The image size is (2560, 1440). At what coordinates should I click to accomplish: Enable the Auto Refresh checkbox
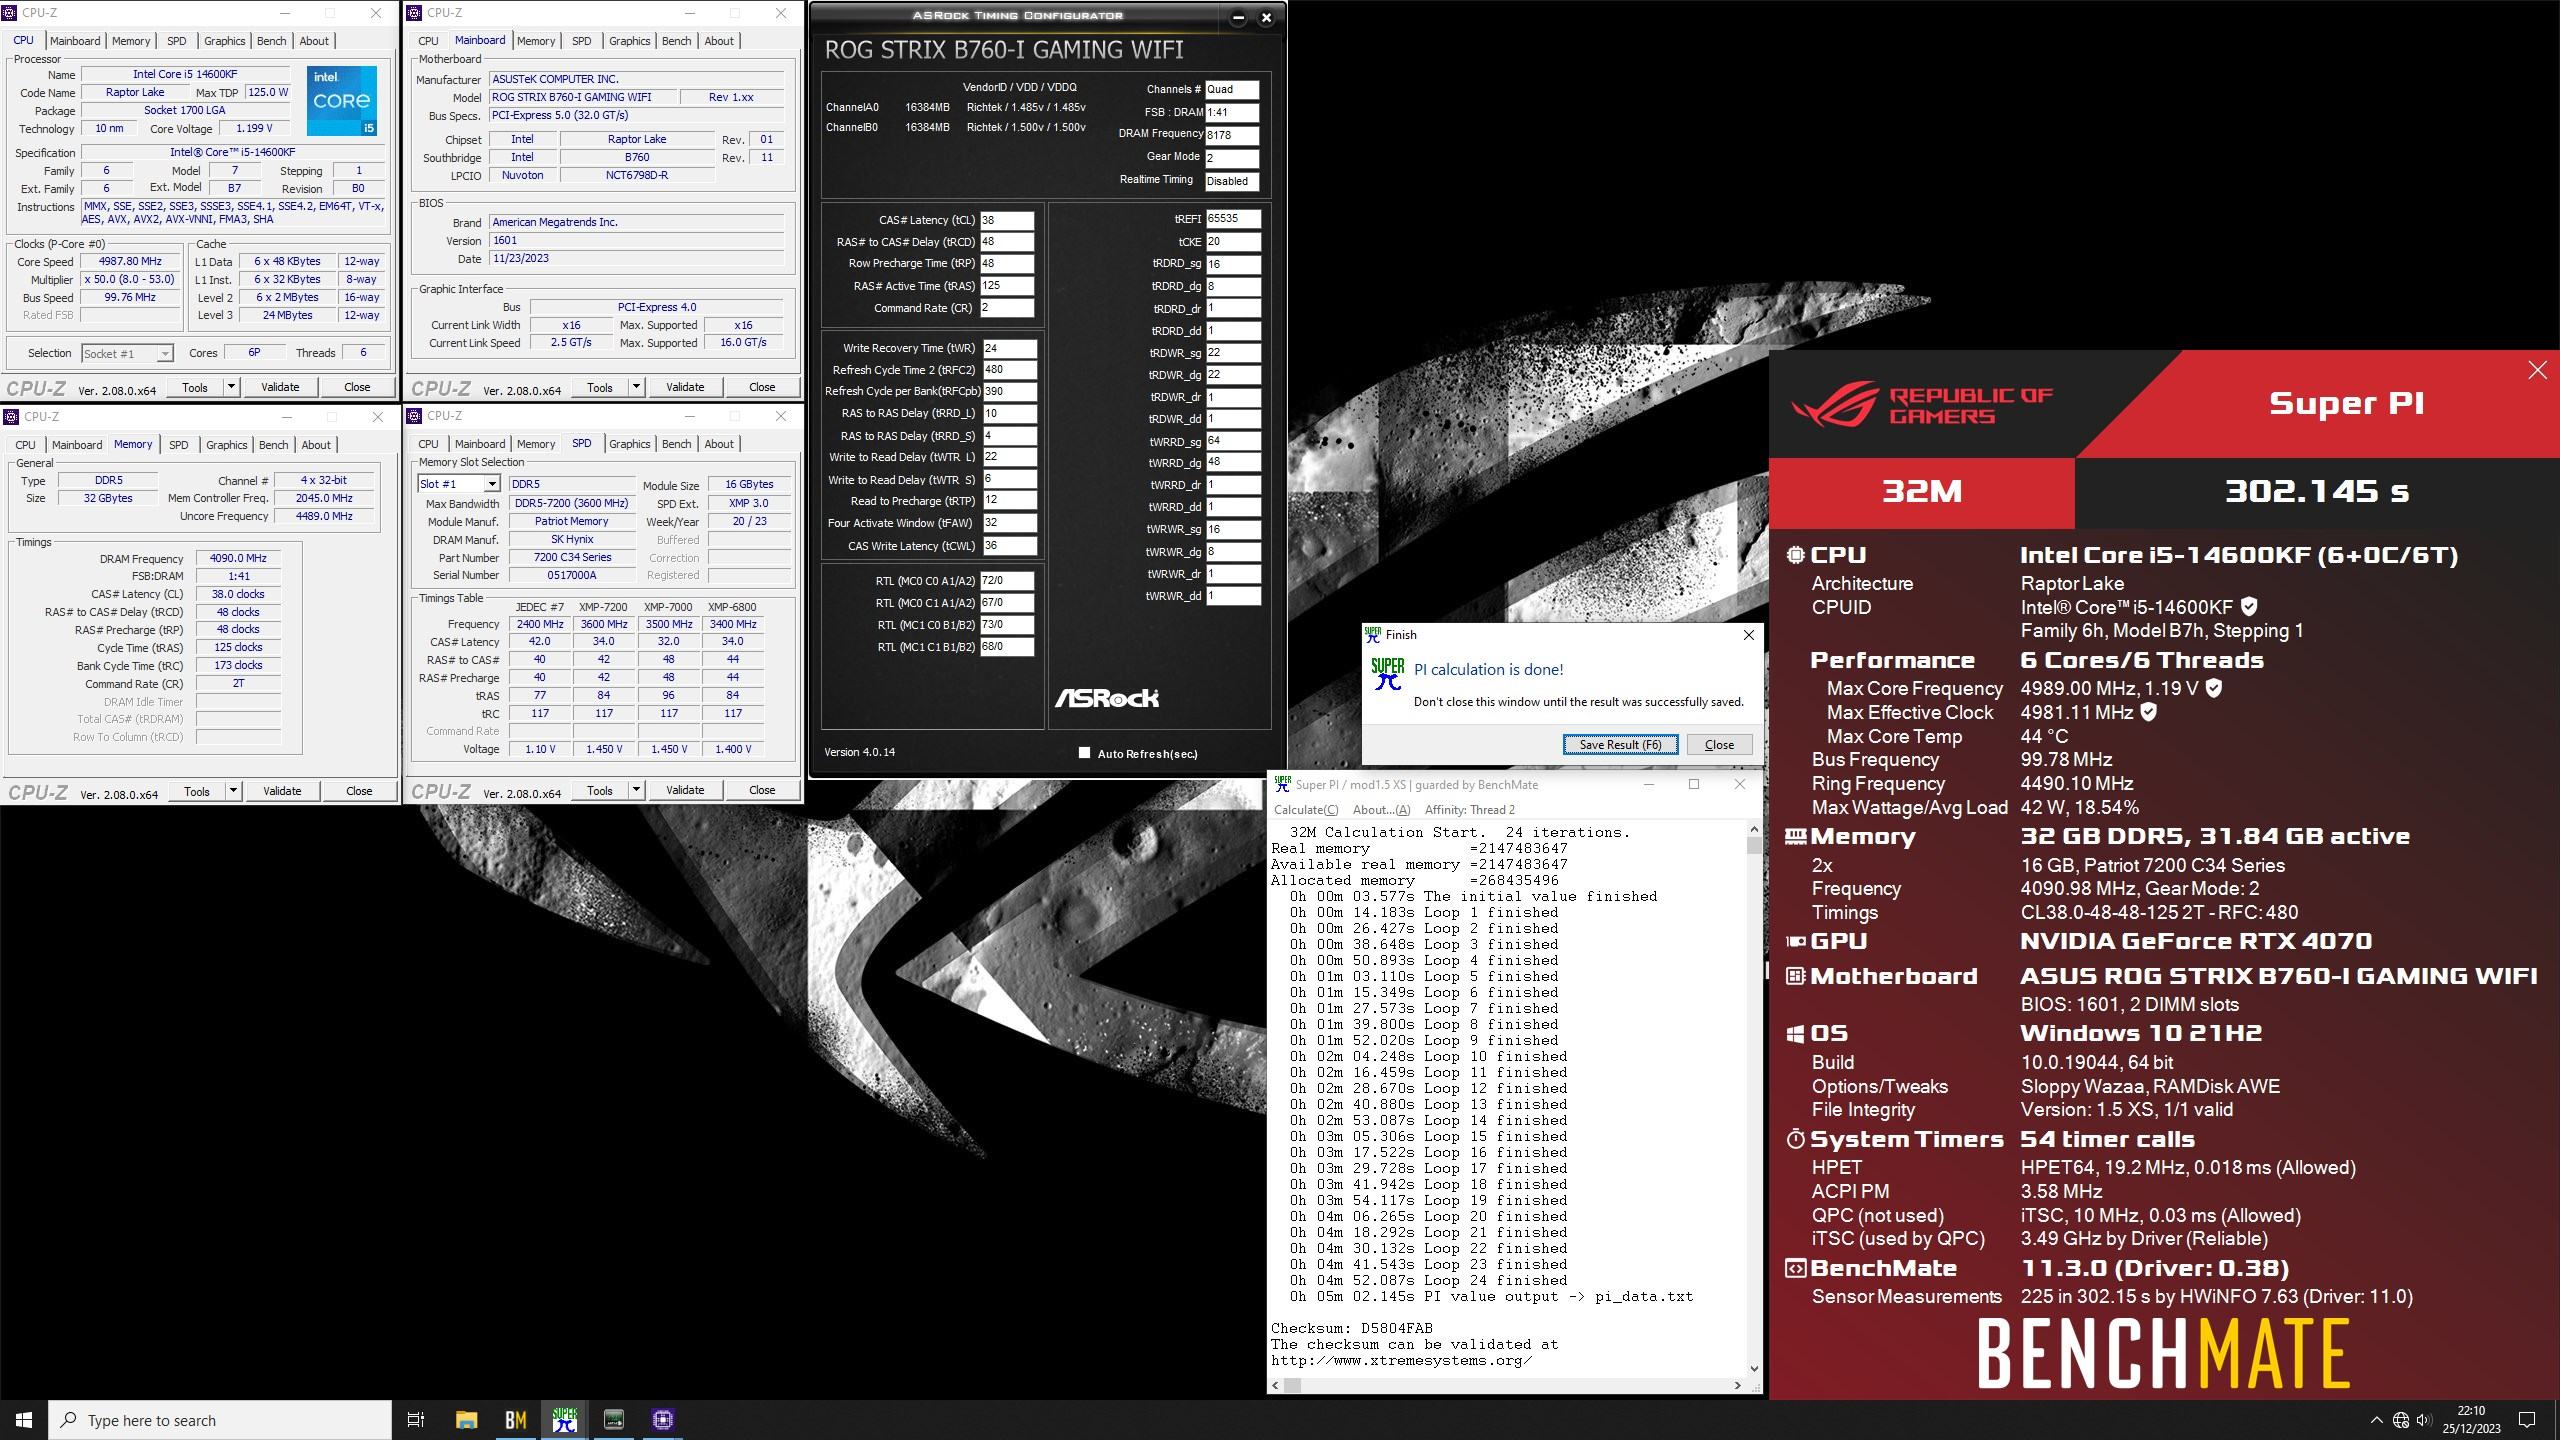(x=1084, y=753)
